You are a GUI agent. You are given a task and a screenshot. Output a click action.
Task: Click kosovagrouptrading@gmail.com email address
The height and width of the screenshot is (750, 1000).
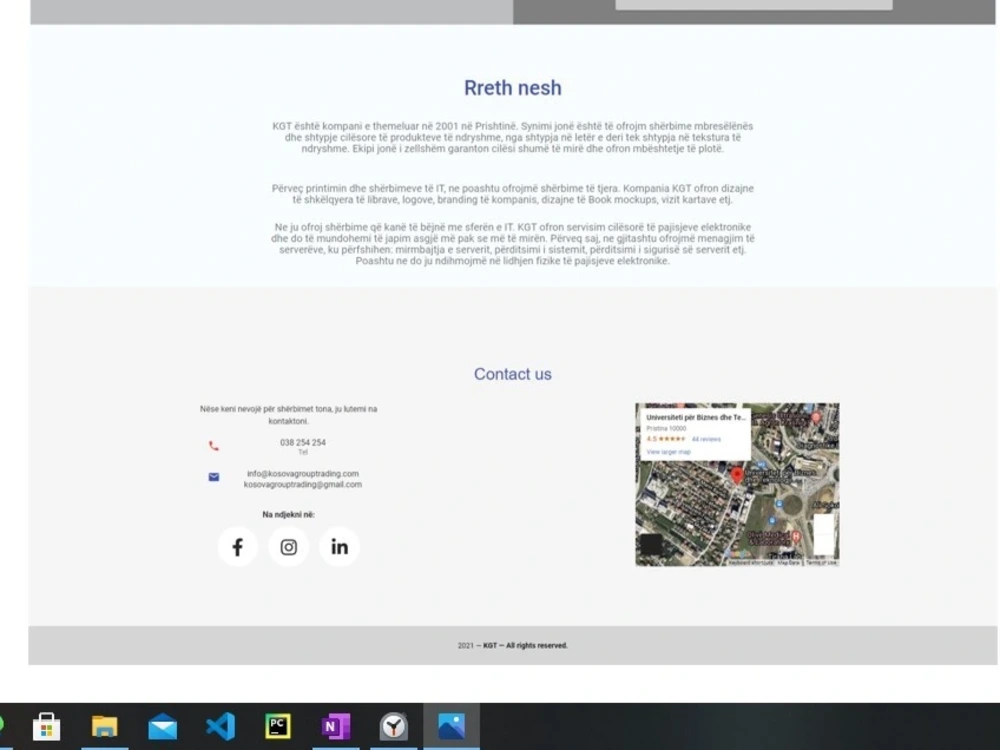click(x=303, y=484)
